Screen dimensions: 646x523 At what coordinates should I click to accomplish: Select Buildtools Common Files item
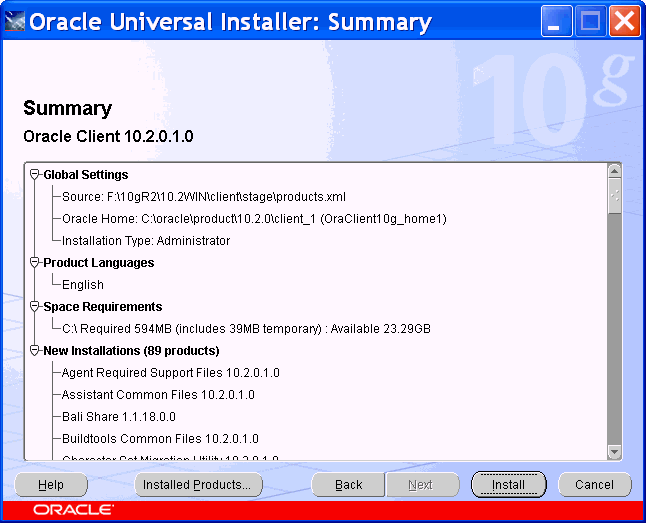pyautogui.click(x=160, y=439)
